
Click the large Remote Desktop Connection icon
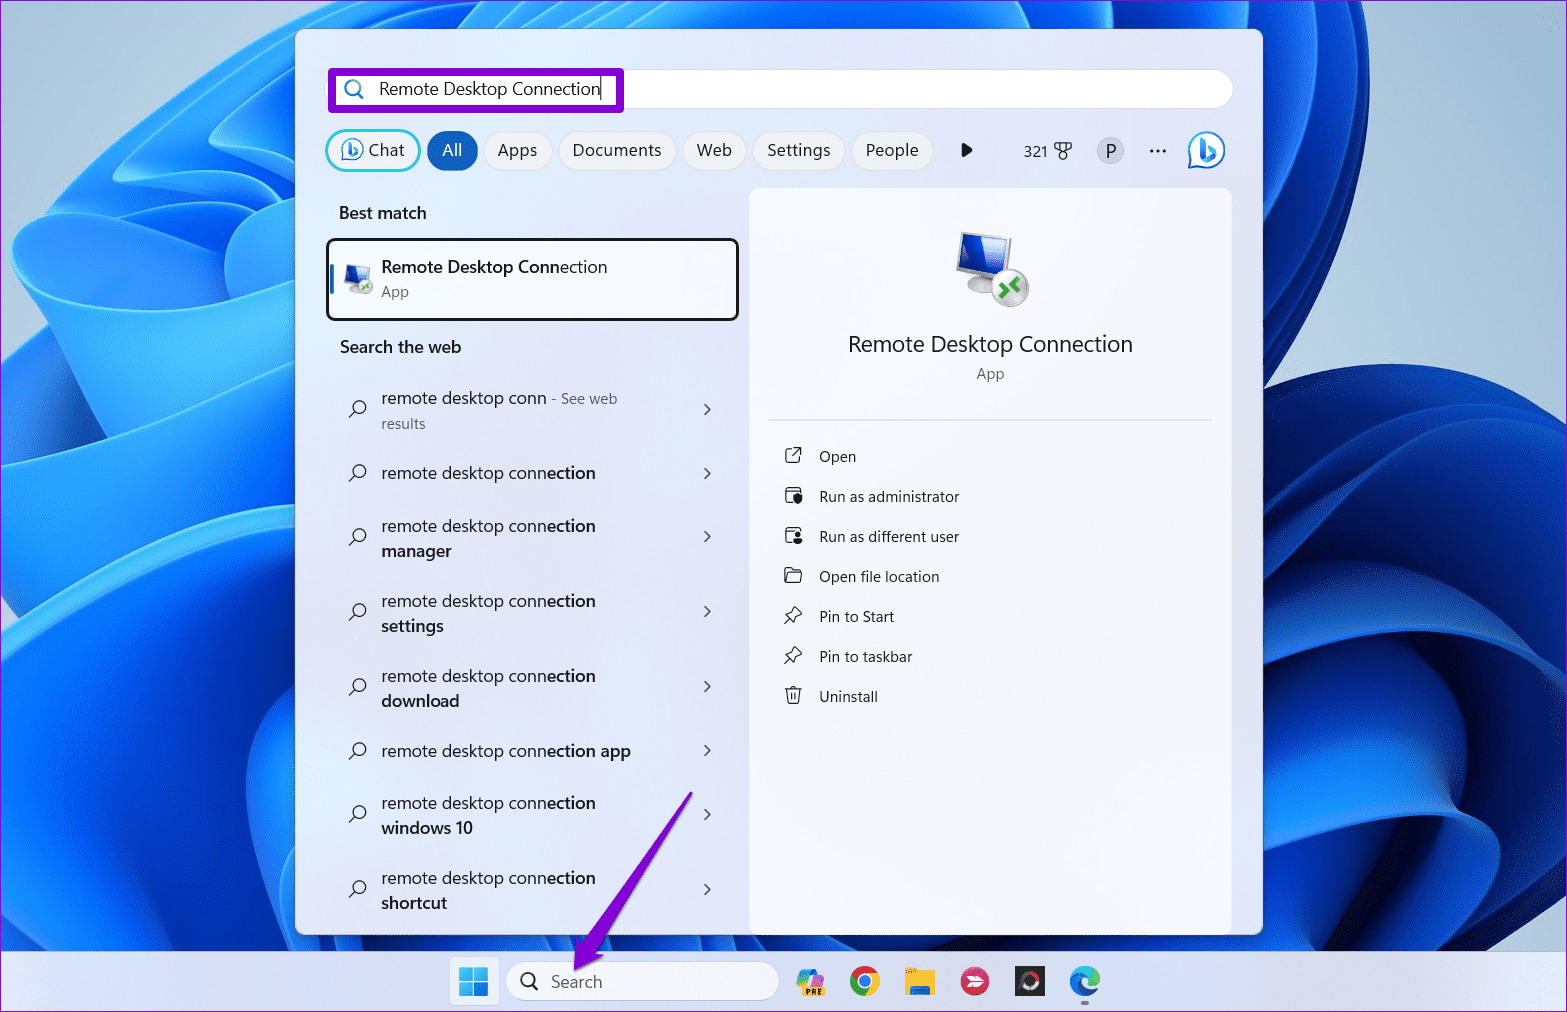[991, 268]
